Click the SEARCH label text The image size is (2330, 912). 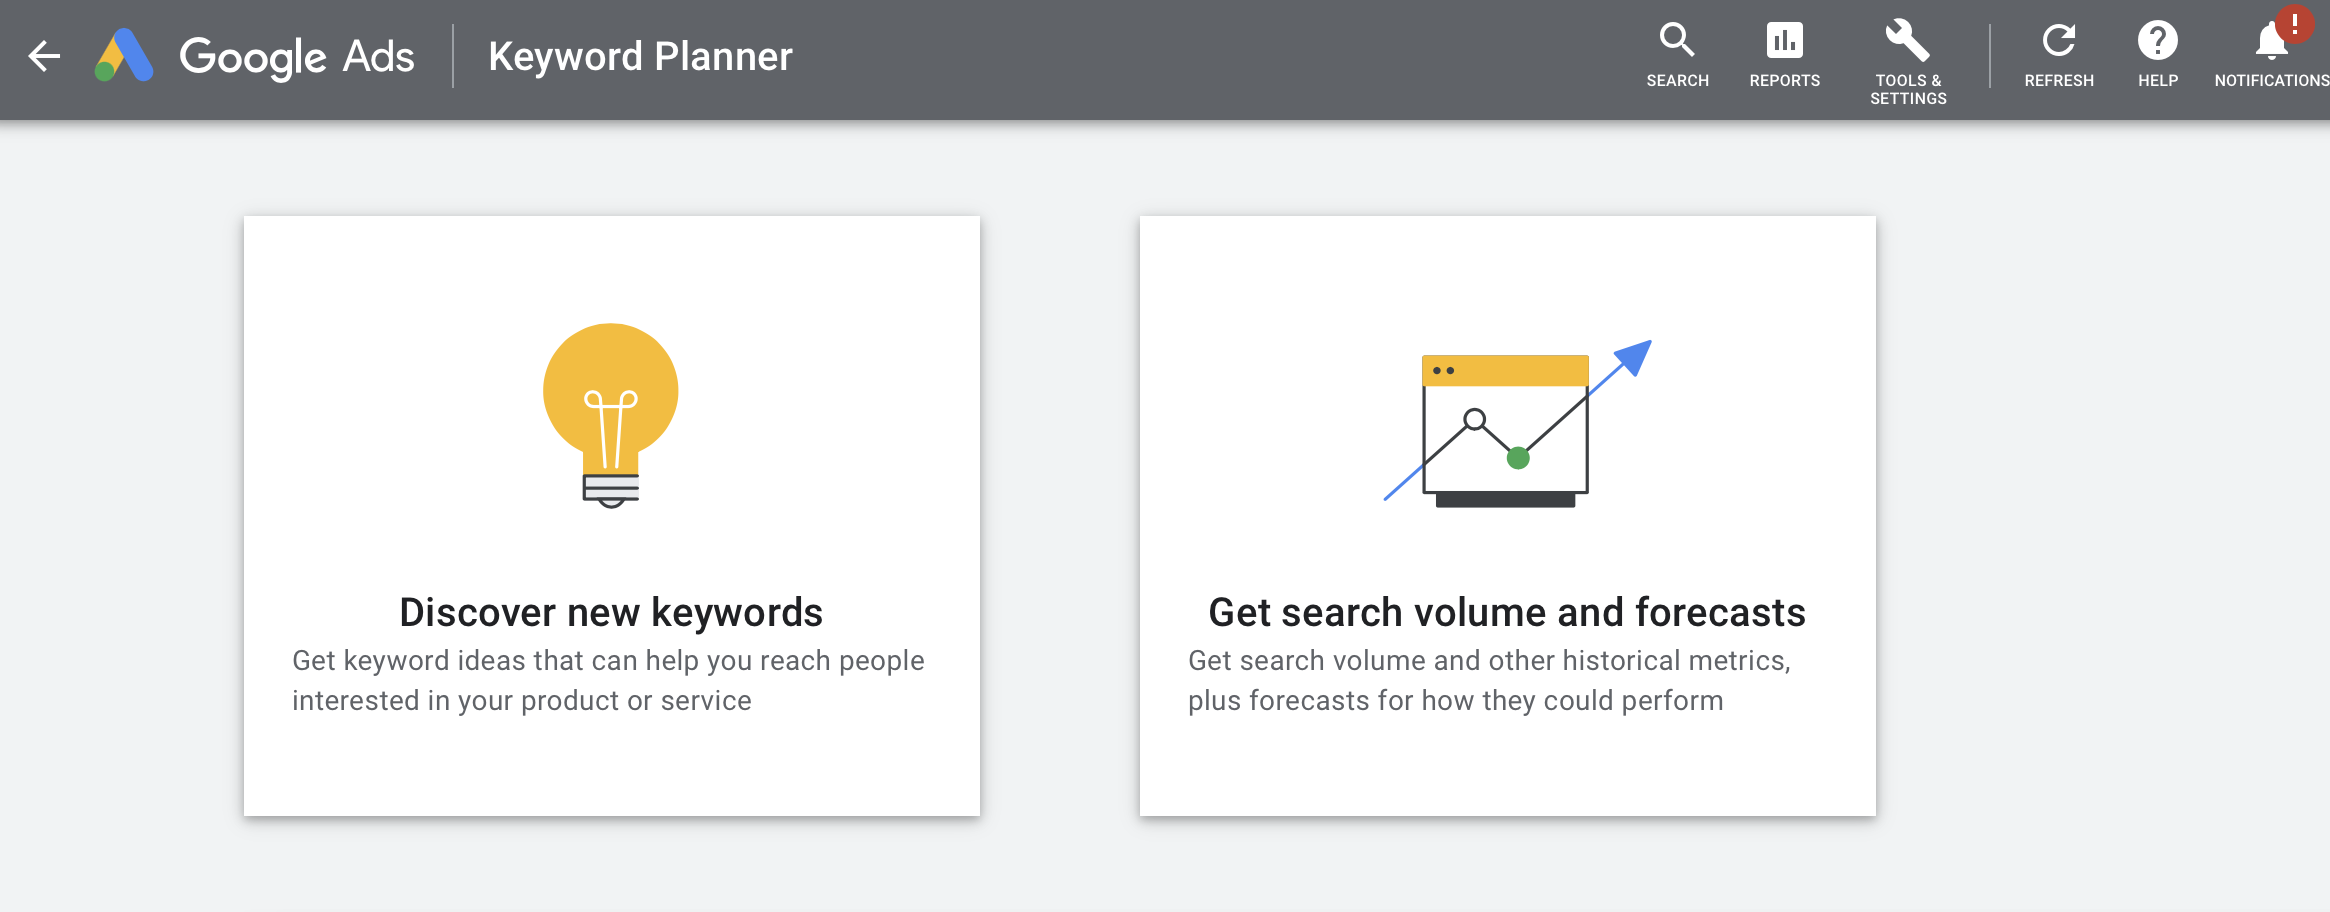(x=1678, y=81)
